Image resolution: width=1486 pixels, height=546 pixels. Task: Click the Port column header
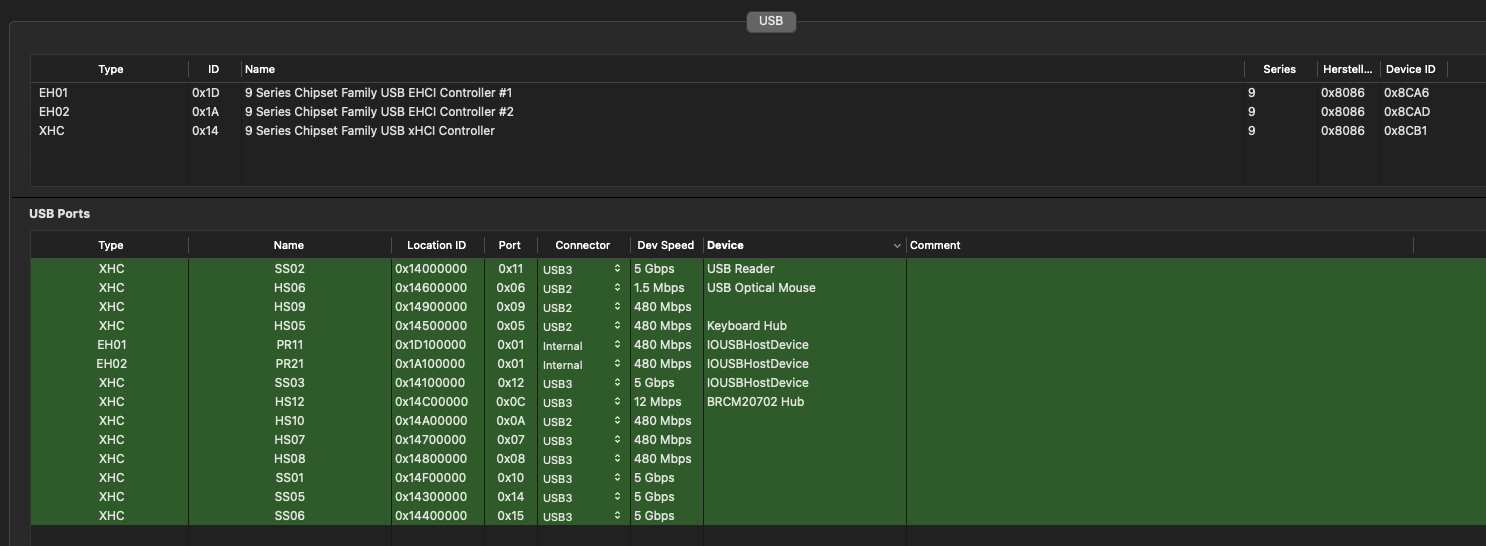[510, 245]
